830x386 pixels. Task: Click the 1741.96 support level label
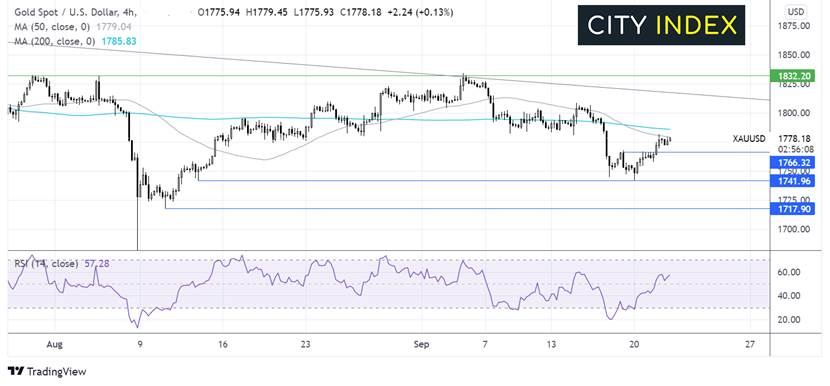point(792,181)
